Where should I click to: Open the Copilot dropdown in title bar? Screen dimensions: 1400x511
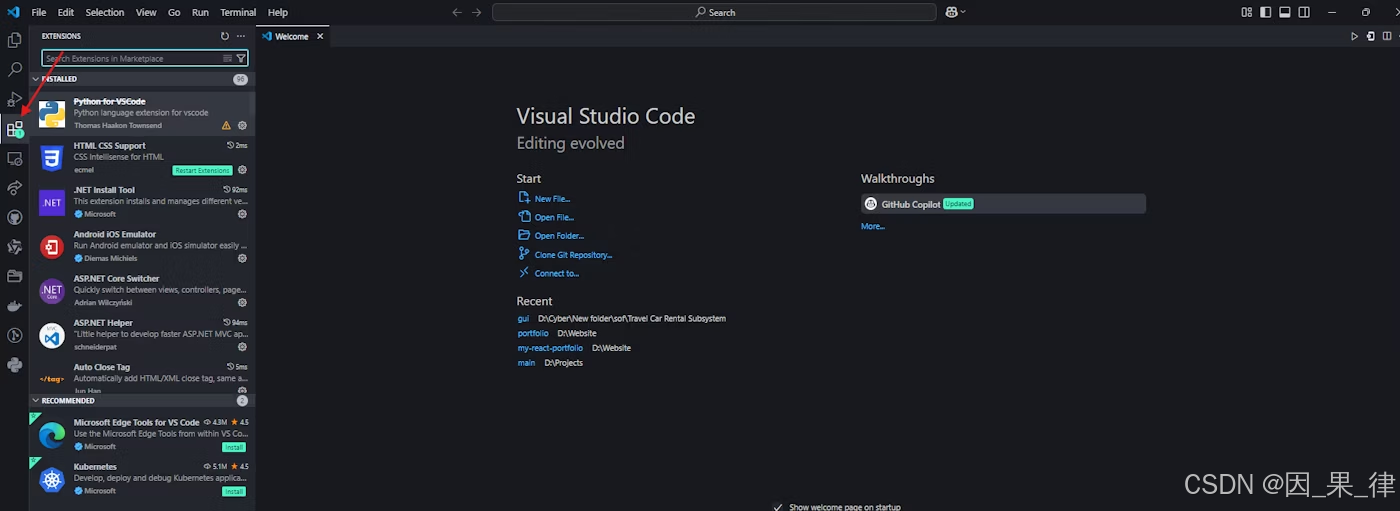(963, 12)
